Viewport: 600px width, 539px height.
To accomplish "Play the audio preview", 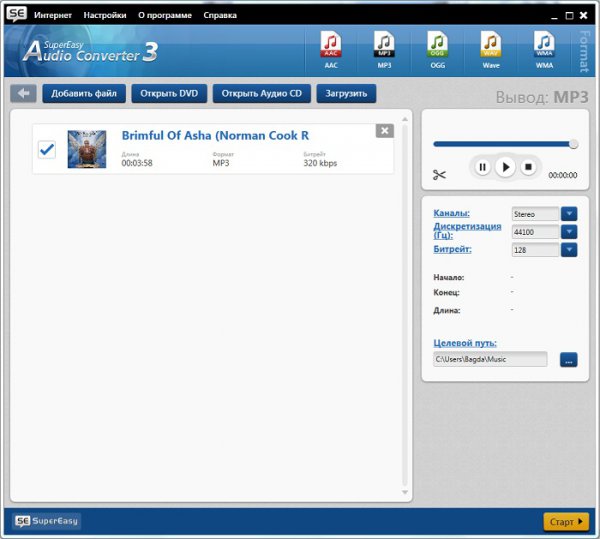I will pos(505,167).
